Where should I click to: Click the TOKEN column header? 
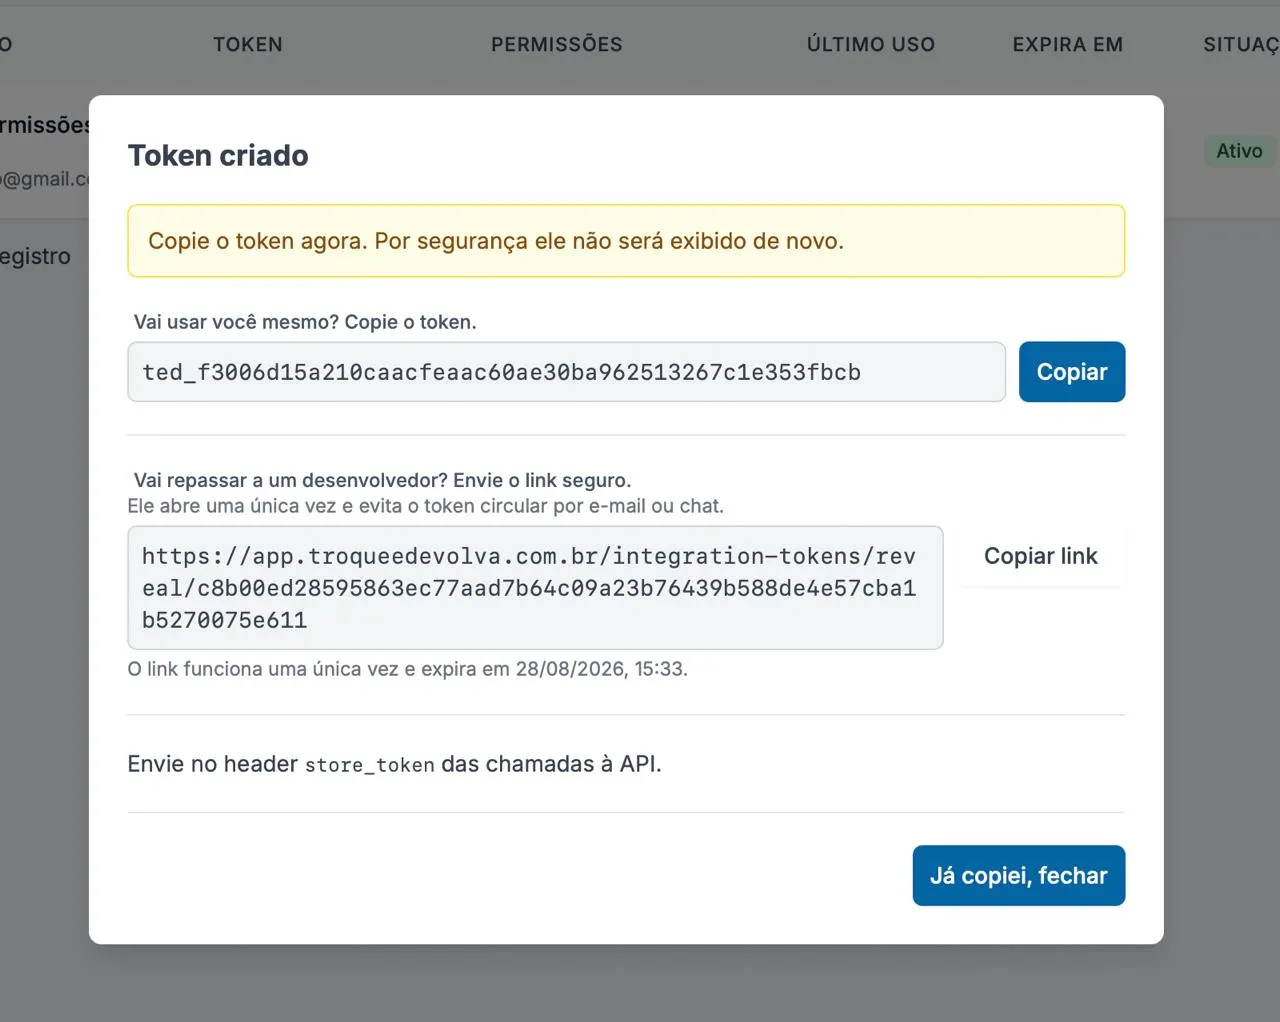click(248, 44)
